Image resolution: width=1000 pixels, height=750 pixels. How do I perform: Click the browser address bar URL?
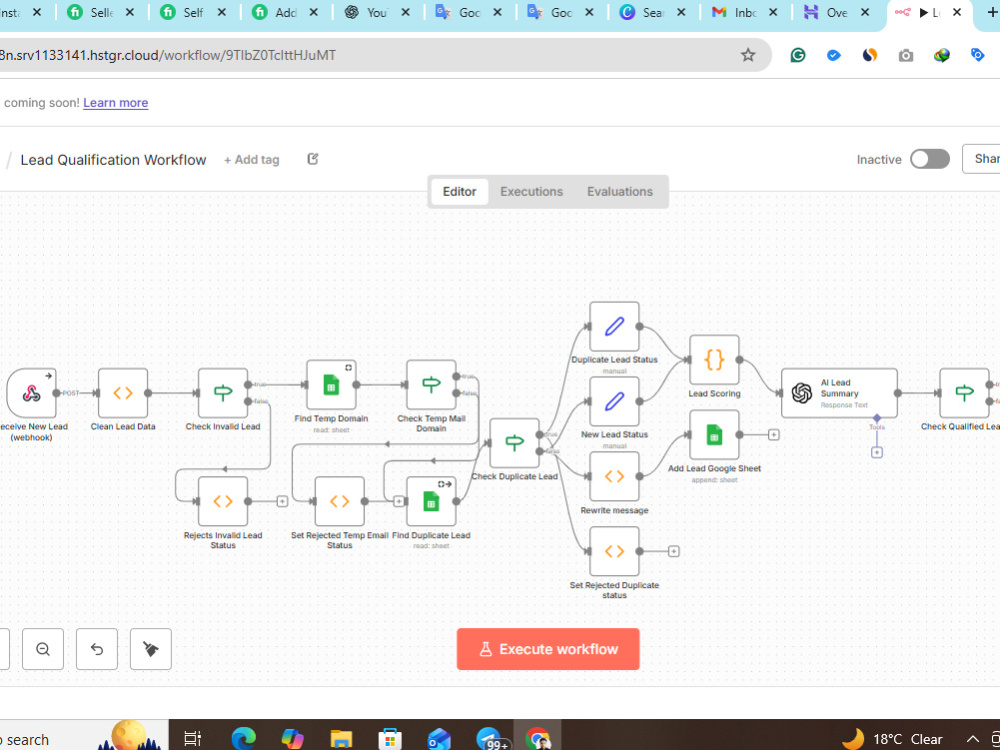coord(168,55)
